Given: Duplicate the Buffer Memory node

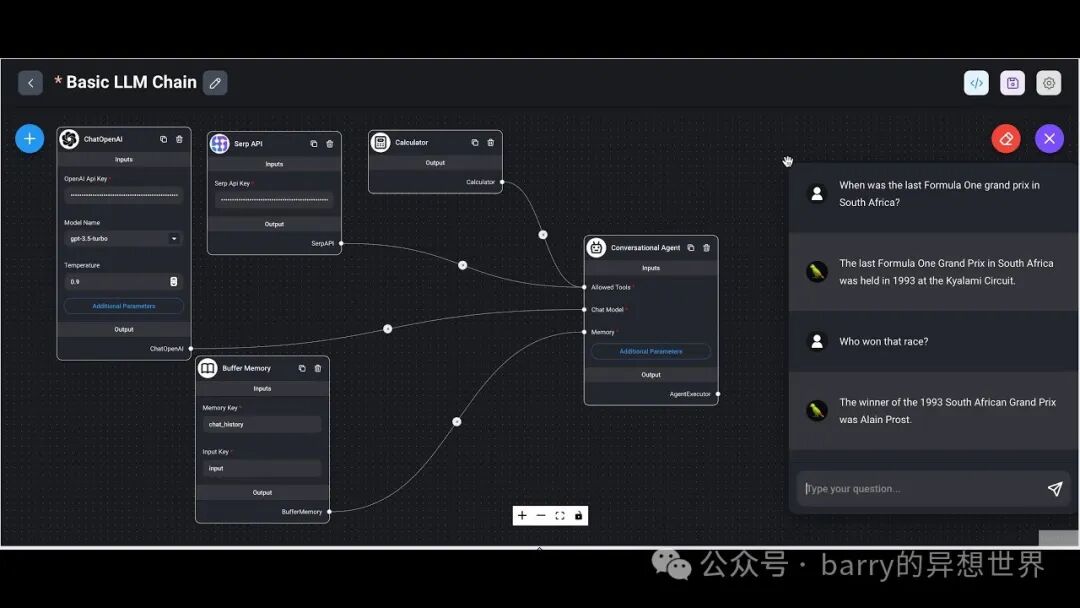Looking at the screenshot, I should click(x=302, y=368).
